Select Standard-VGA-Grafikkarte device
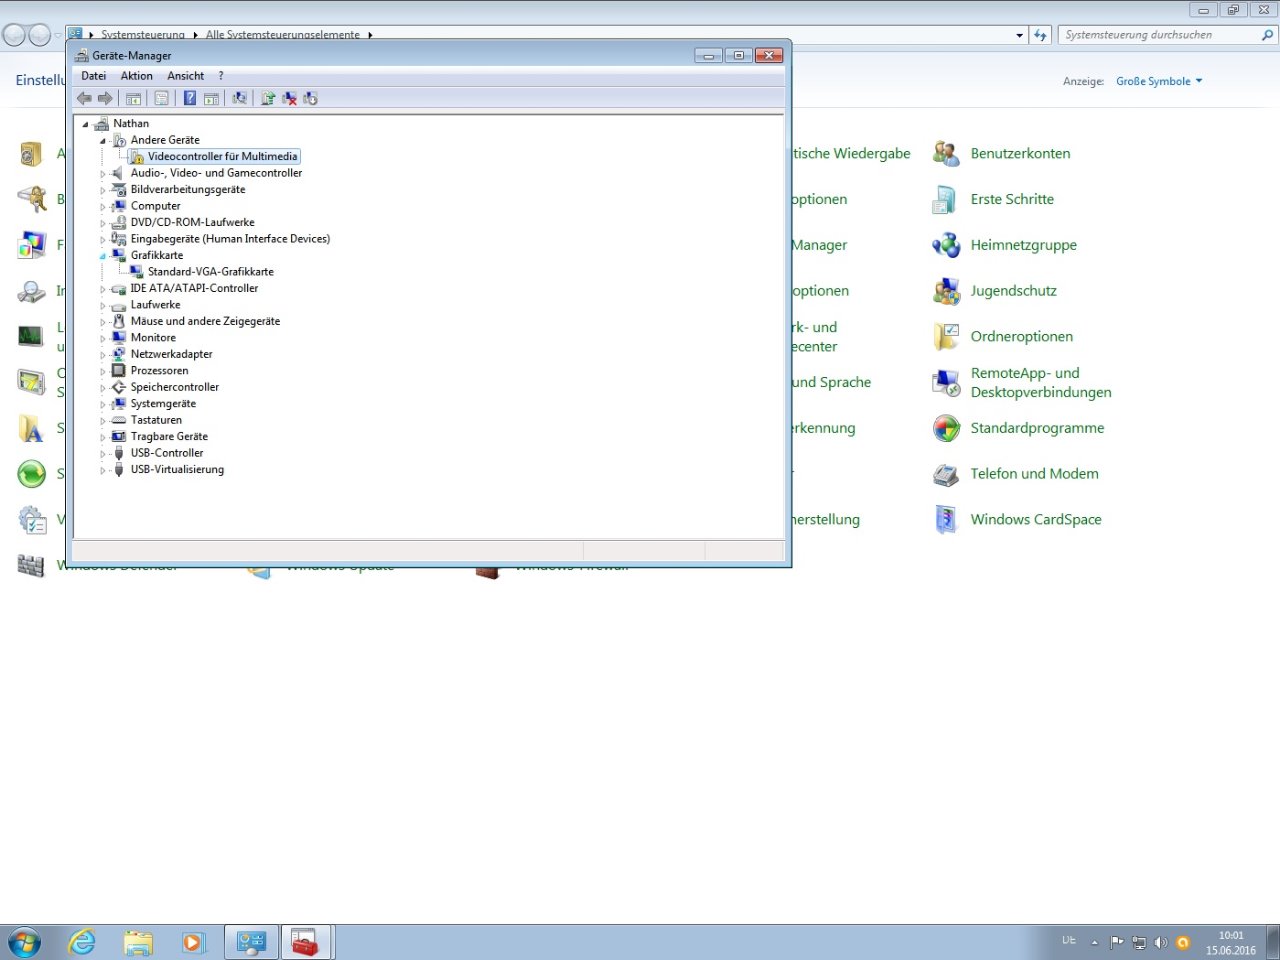Image resolution: width=1280 pixels, height=960 pixels. 210,272
